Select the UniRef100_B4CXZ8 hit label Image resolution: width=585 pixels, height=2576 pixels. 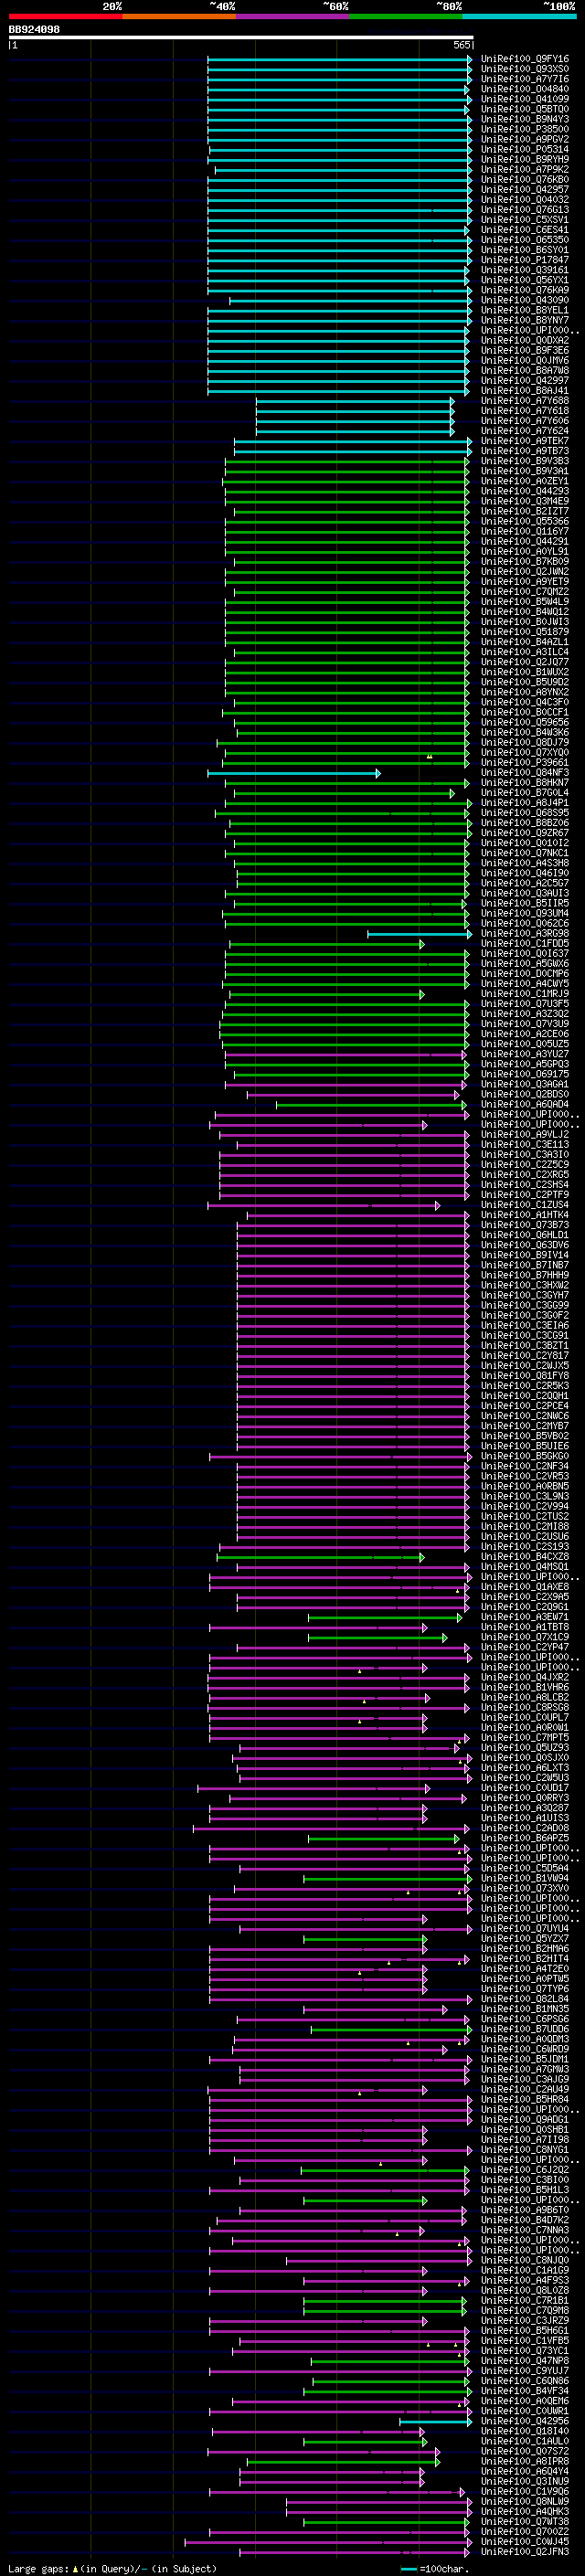[x=525, y=1557]
